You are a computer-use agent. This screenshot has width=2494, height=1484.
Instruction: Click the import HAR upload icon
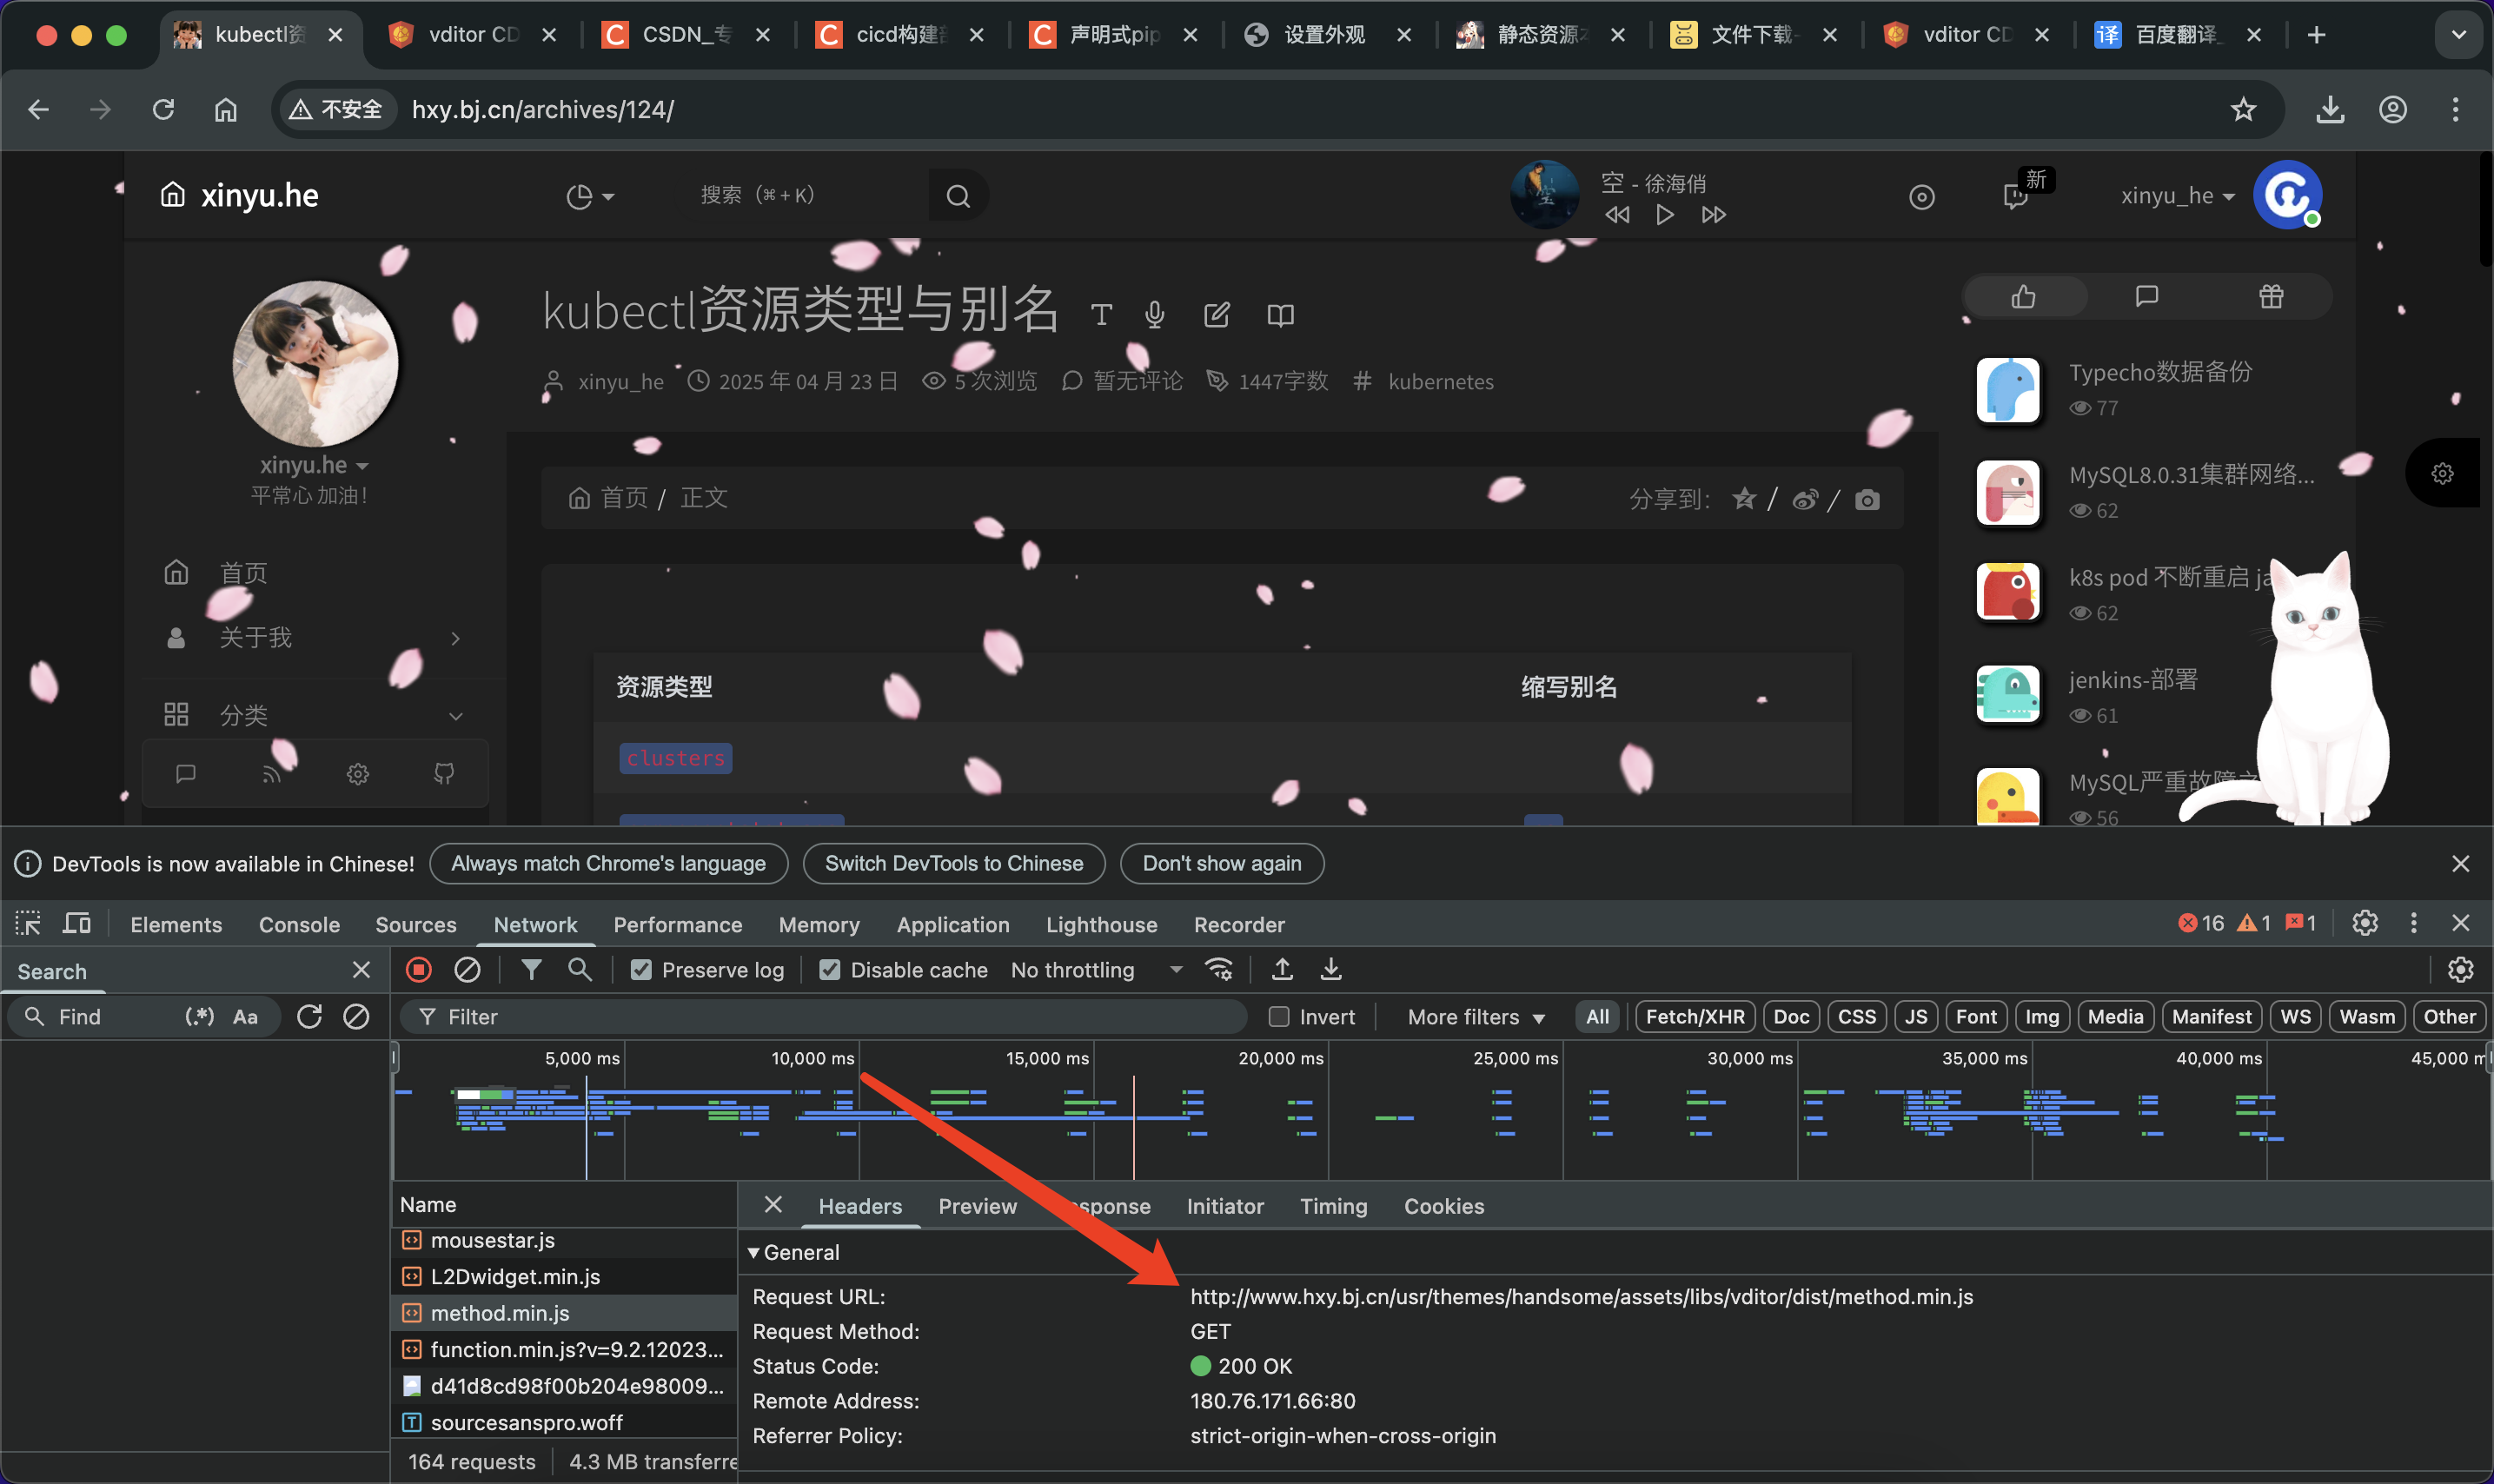pyautogui.click(x=1282, y=969)
